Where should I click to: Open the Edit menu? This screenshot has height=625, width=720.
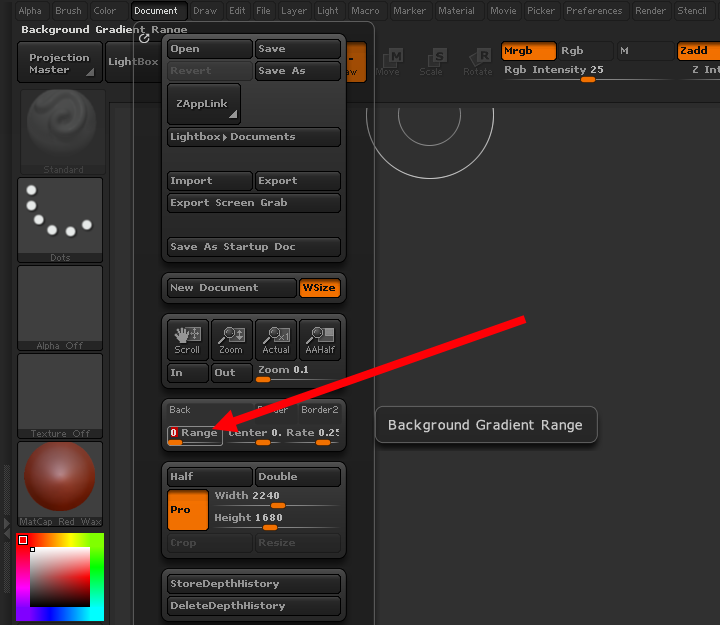coord(237,11)
